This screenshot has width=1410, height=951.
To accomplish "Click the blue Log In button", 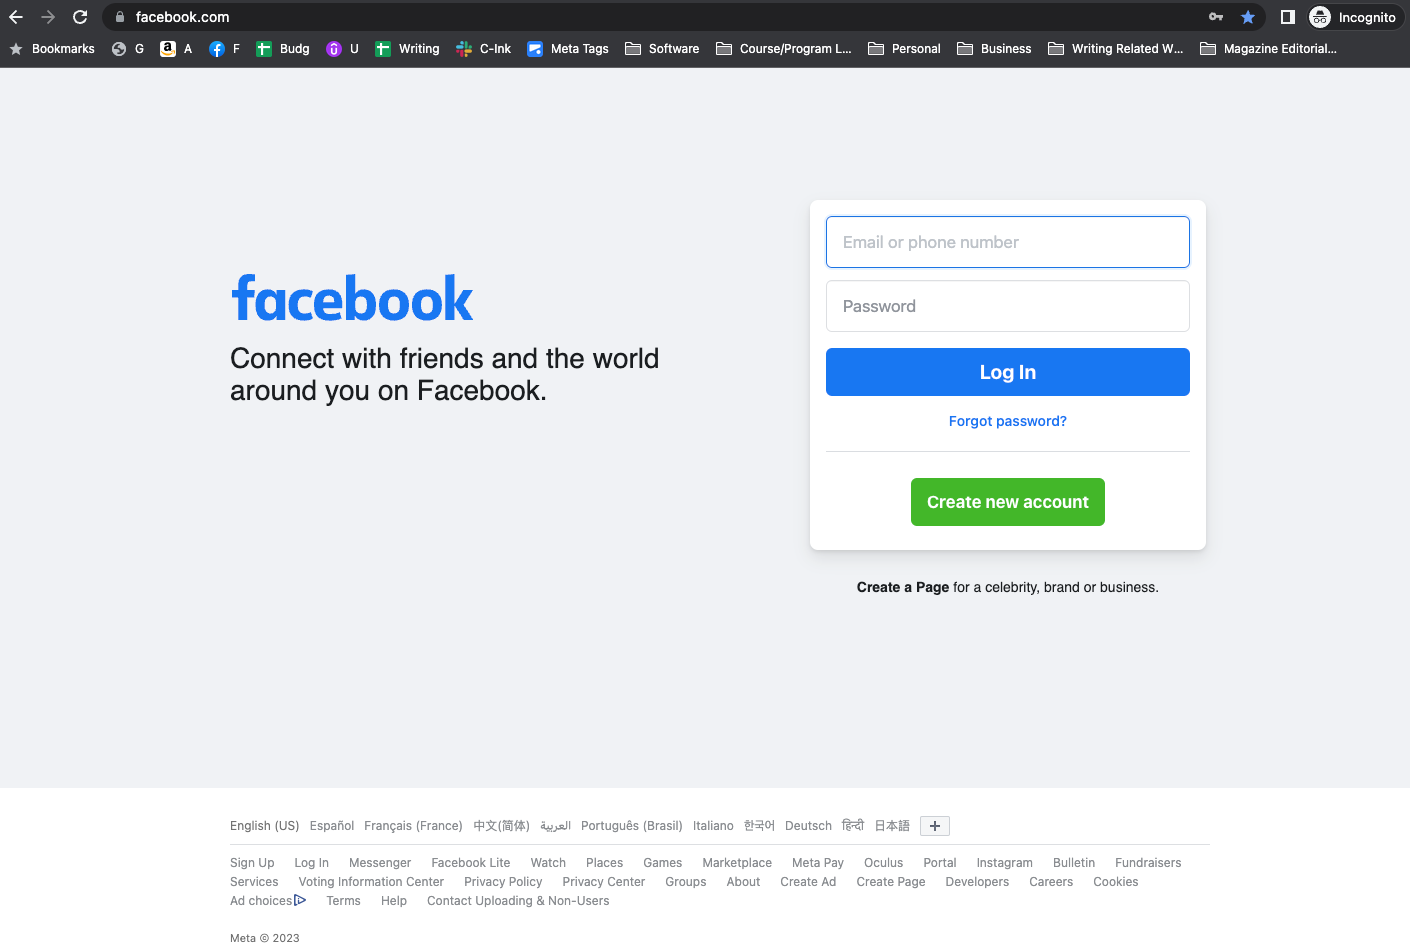I will [x=1008, y=372].
